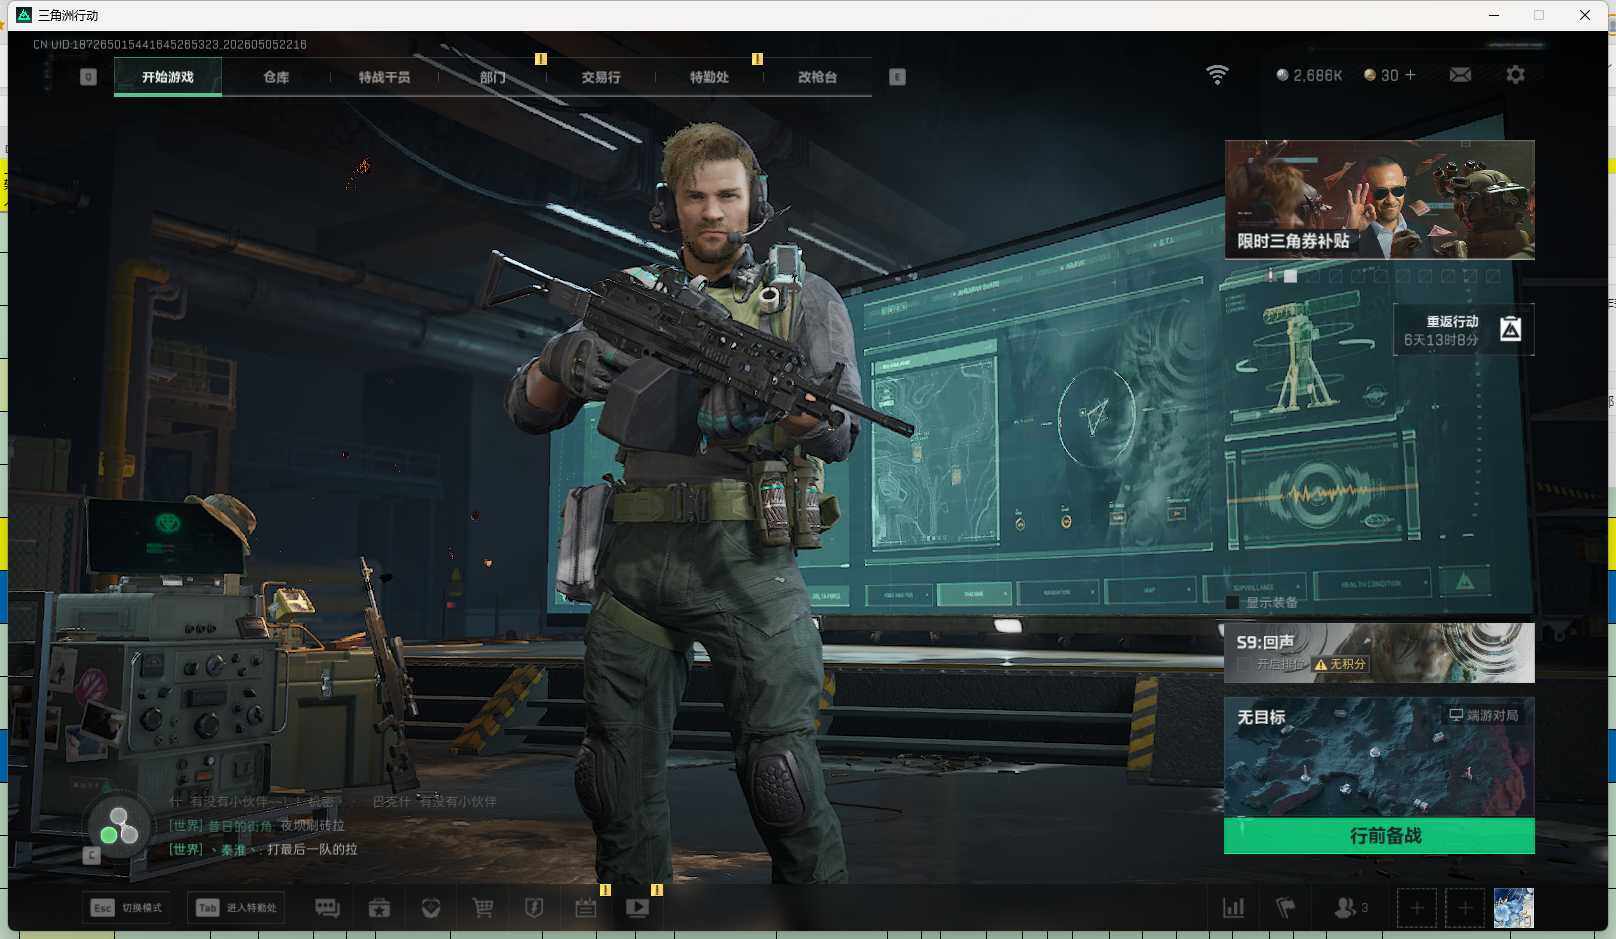Click the E key next-tab icon
This screenshot has height=939, width=1616.
pos(897,77)
